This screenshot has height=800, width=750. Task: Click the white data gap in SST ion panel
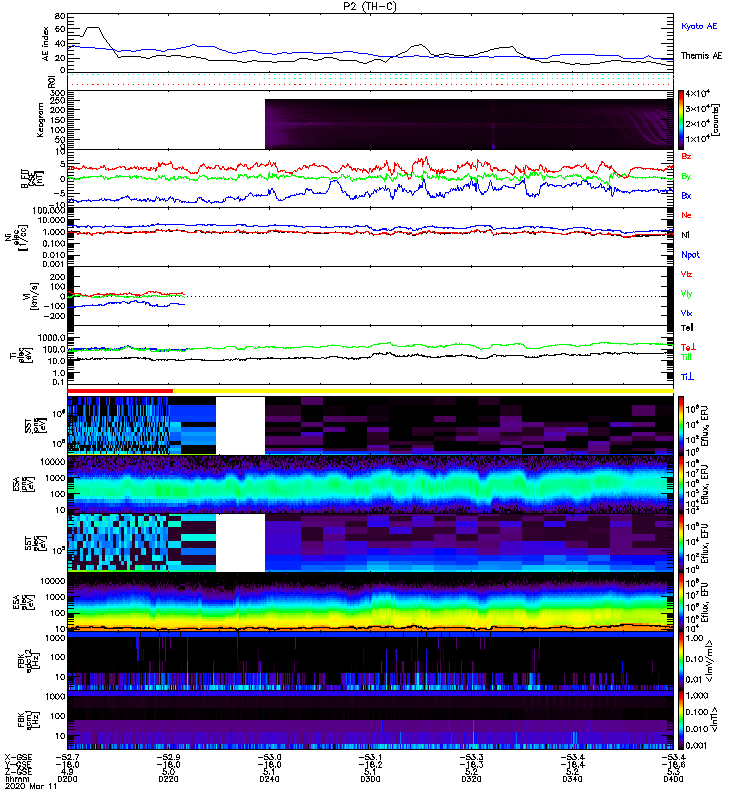pos(240,426)
